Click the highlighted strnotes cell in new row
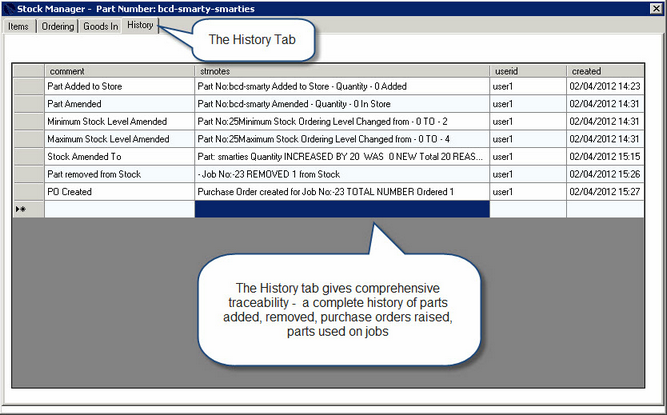 coord(342,209)
